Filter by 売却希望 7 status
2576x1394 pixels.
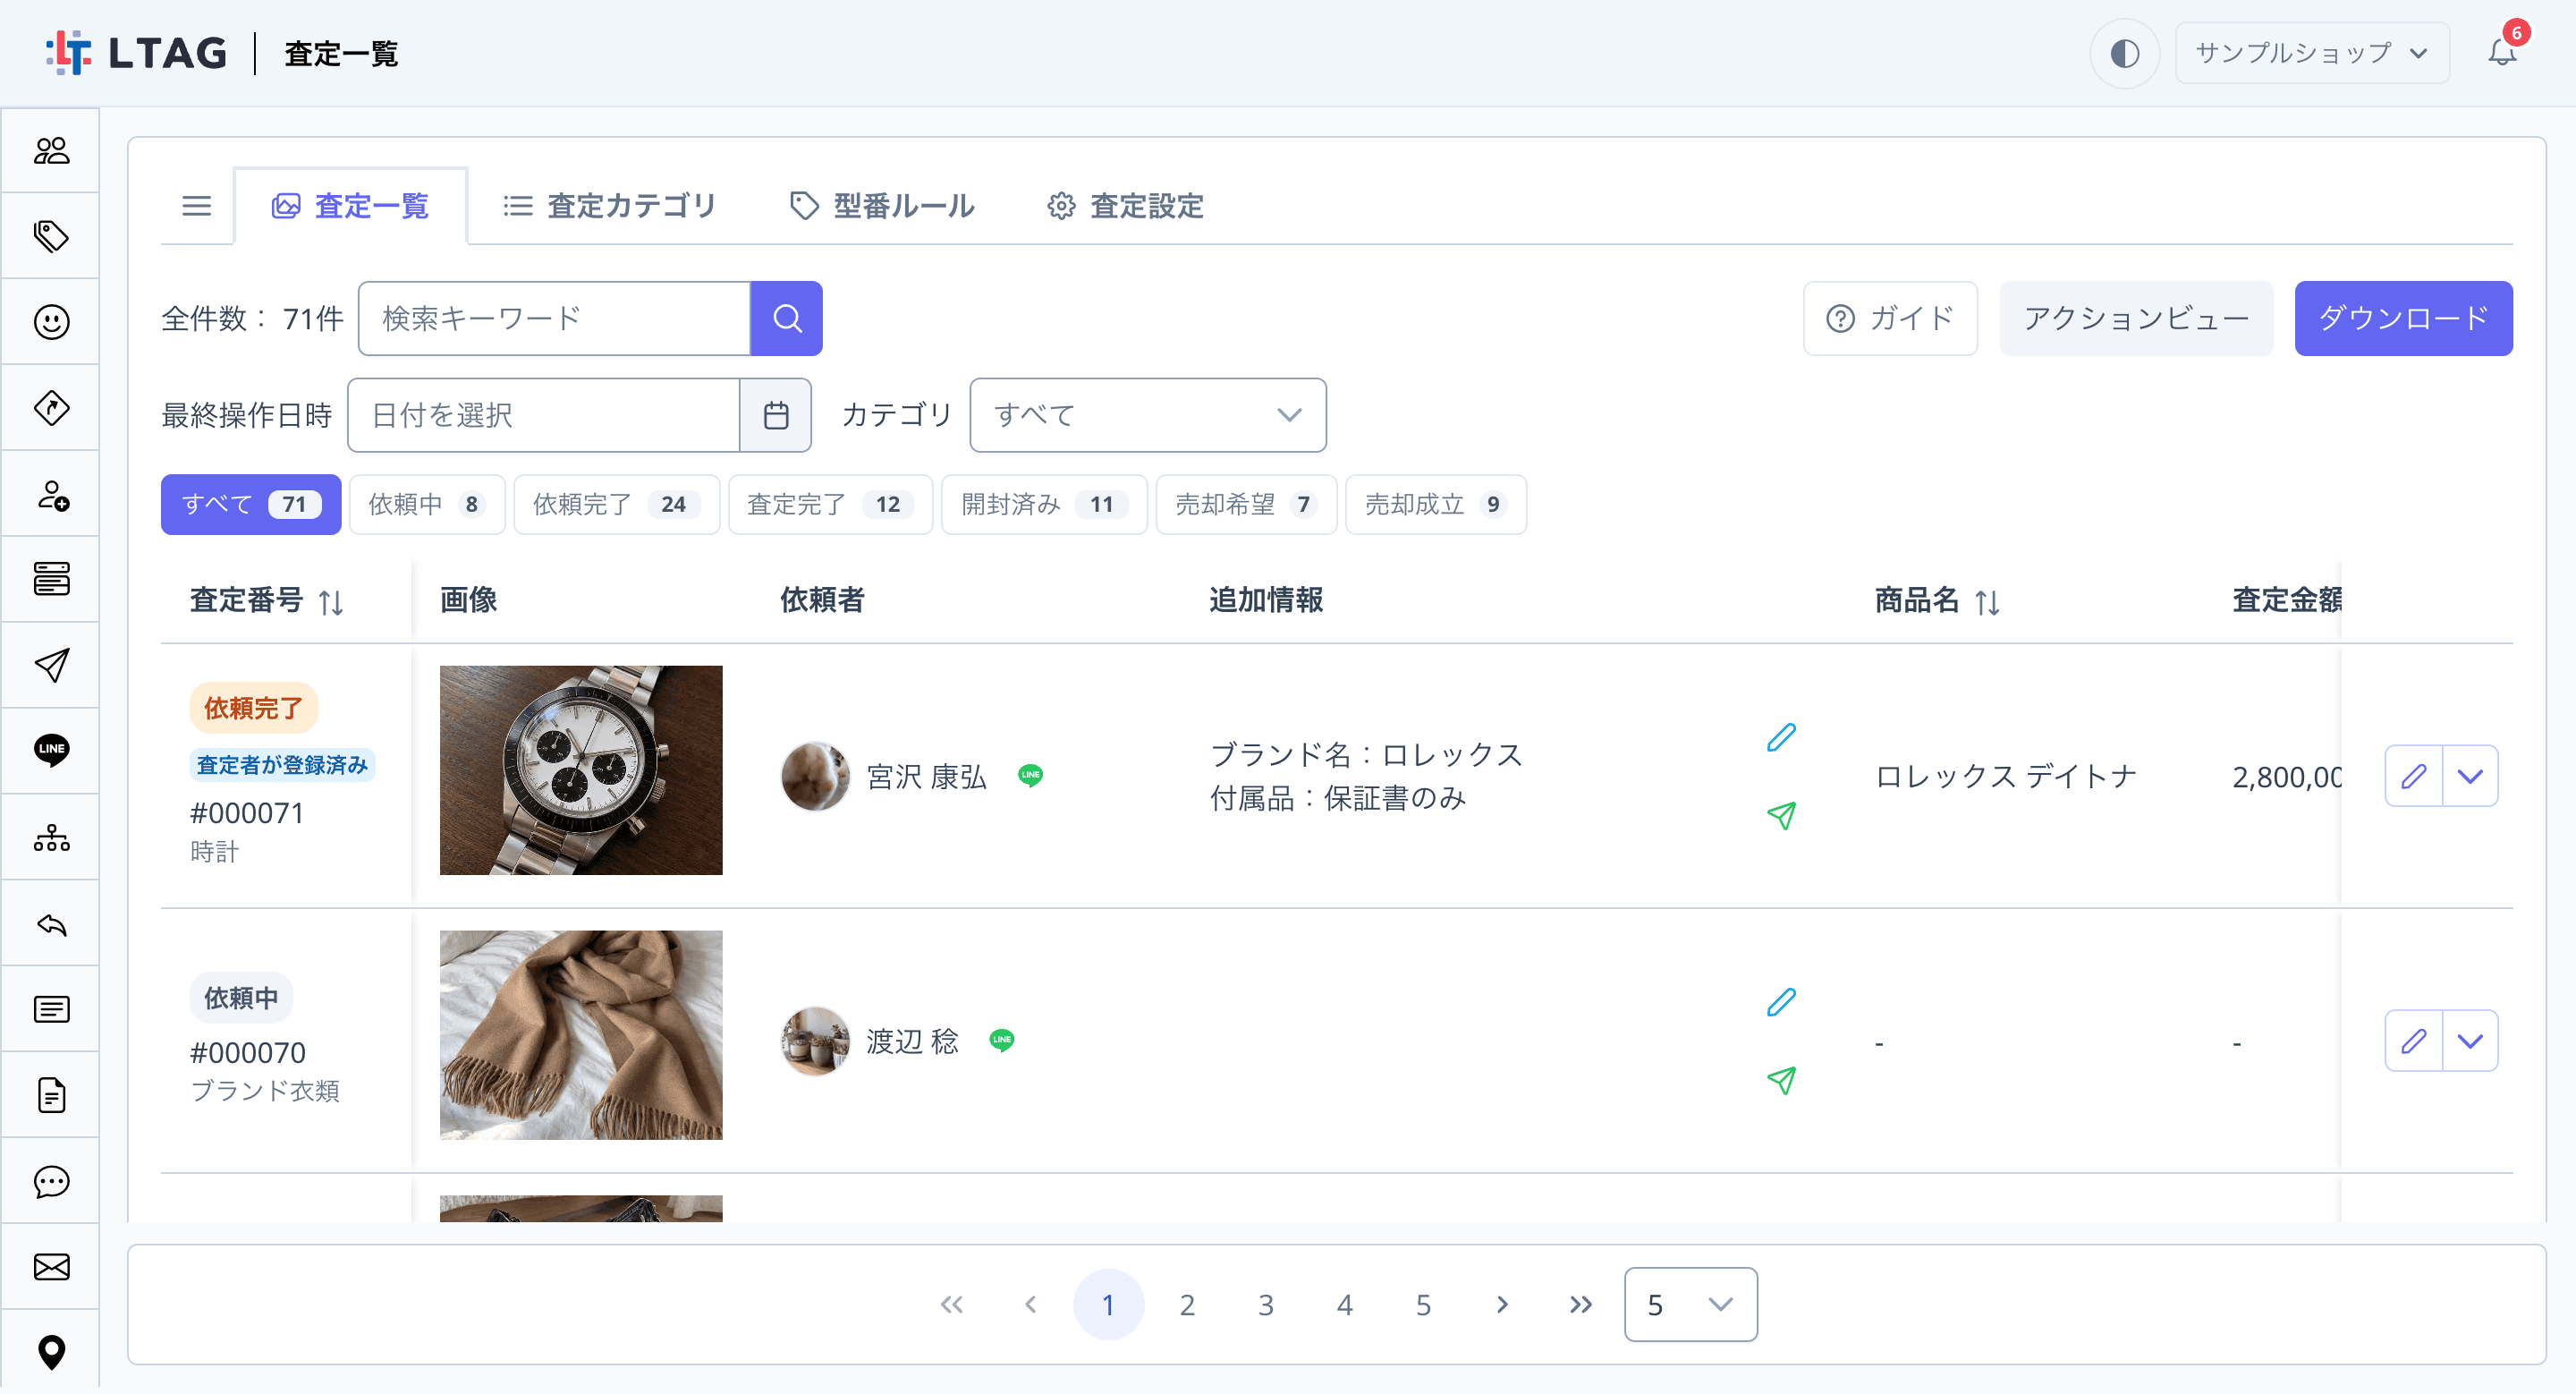(1246, 504)
